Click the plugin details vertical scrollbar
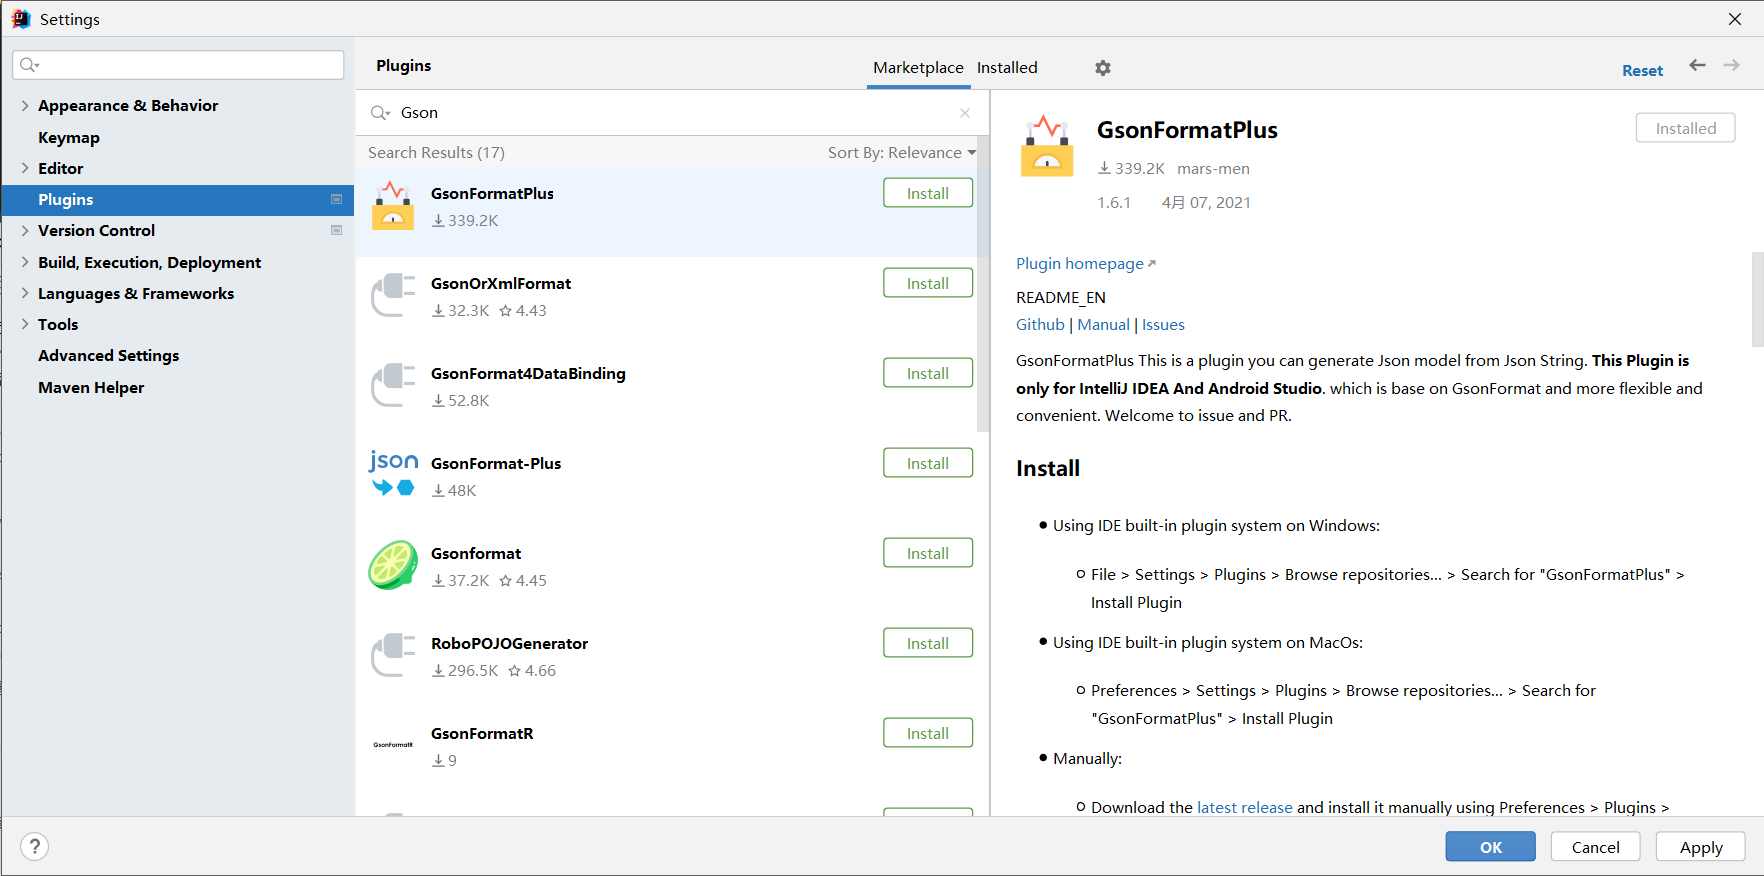This screenshot has height=876, width=1764. [x=1758, y=299]
